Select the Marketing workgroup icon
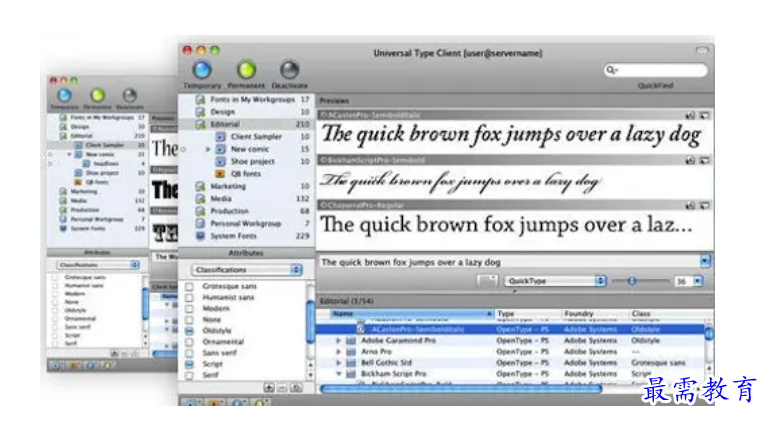Viewport: 765px width, 421px height. pos(200,186)
